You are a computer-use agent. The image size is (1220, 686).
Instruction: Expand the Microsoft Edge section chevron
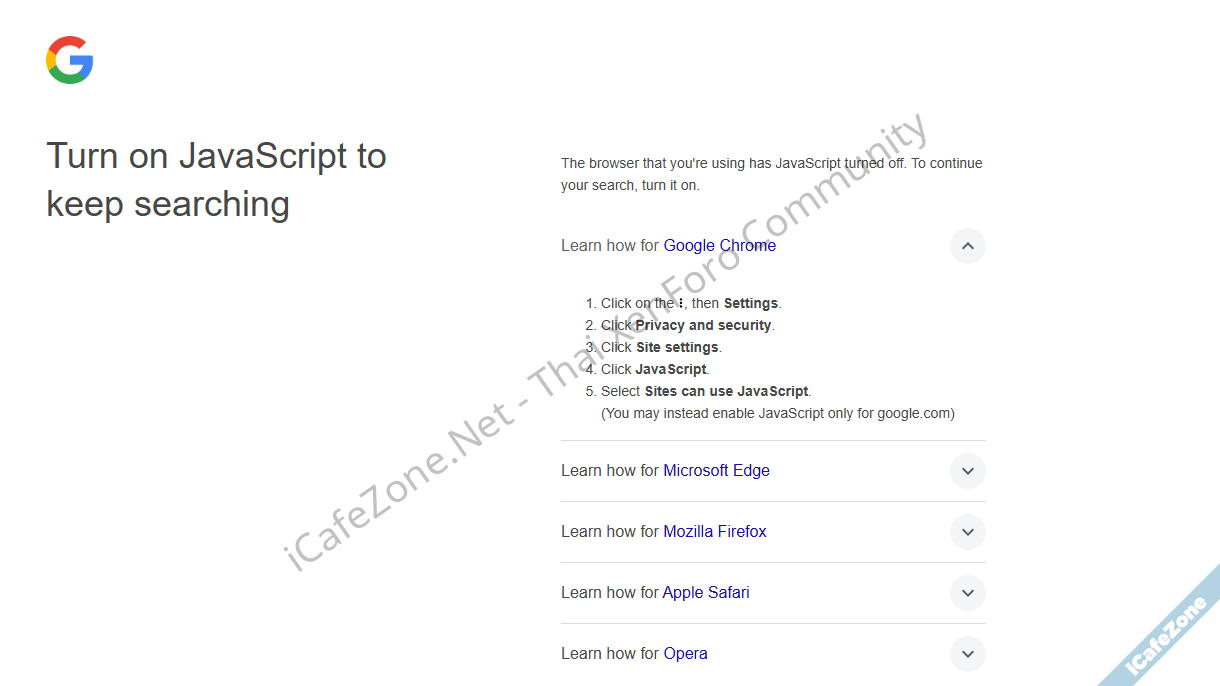click(x=967, y=471)
